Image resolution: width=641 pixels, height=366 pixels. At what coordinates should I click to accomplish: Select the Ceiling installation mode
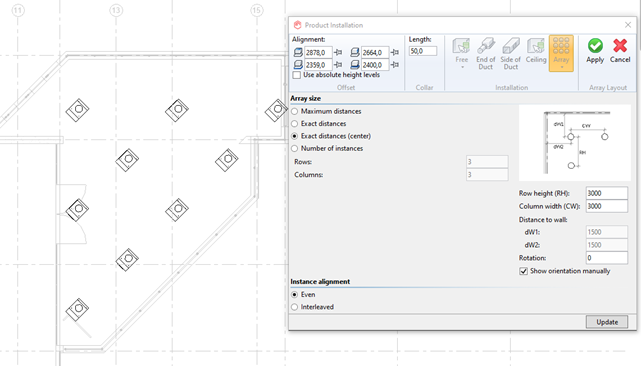tap(536, 50)
